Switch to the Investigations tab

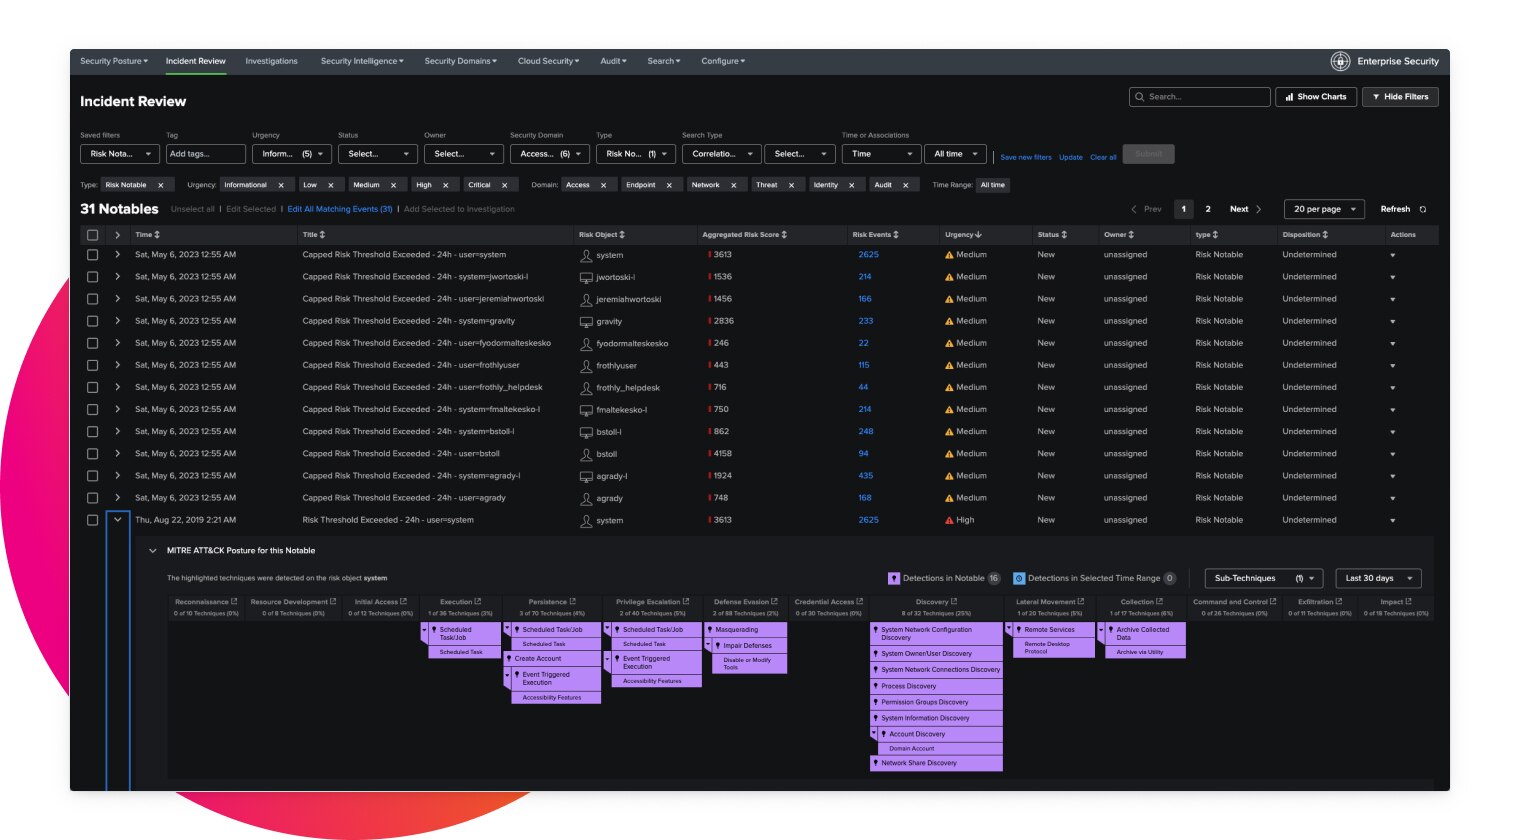[x=271, y=61]
